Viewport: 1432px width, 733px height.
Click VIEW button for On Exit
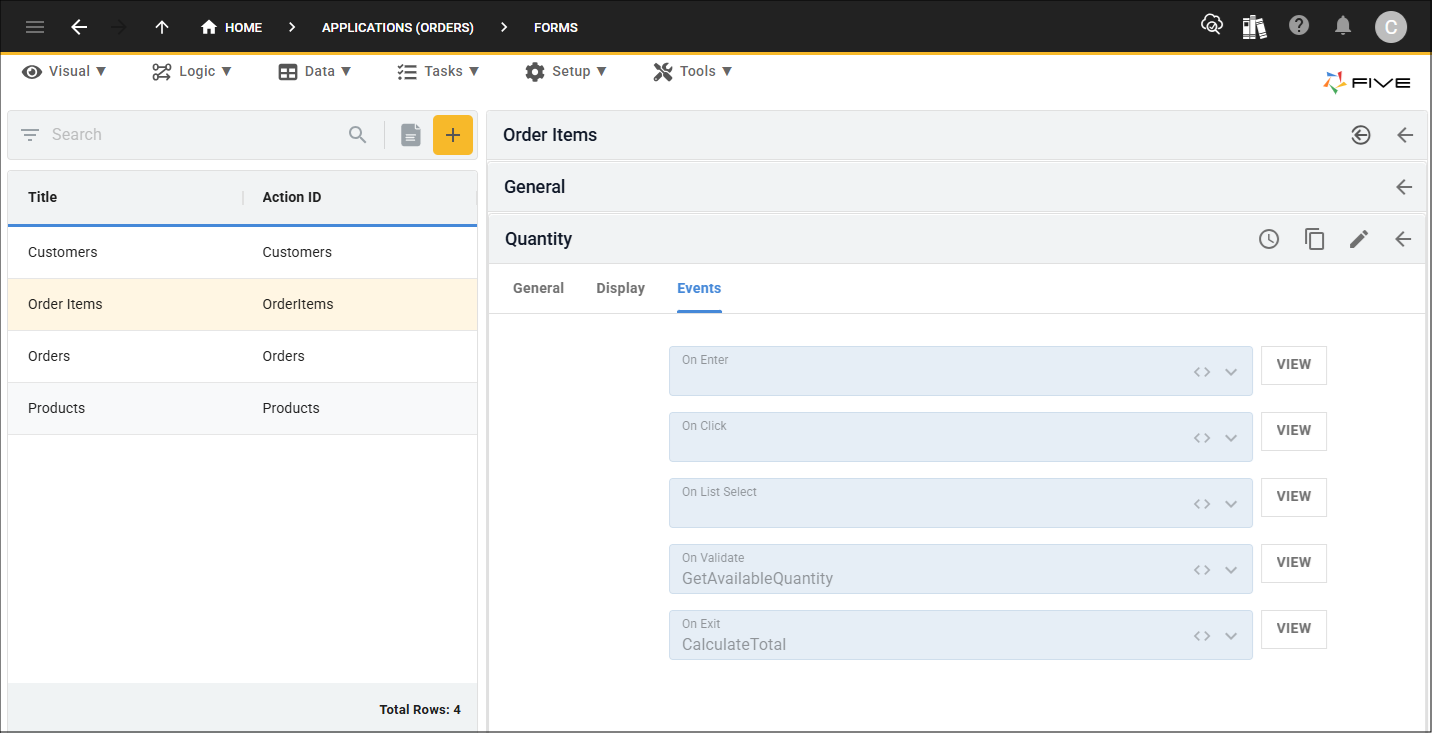coord(1293,628)
